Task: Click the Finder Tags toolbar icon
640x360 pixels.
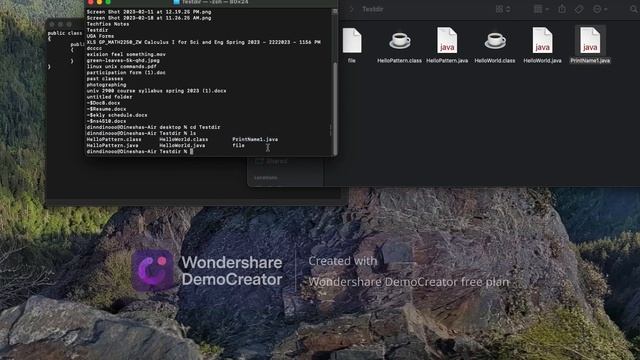Action: coord(579,9)
